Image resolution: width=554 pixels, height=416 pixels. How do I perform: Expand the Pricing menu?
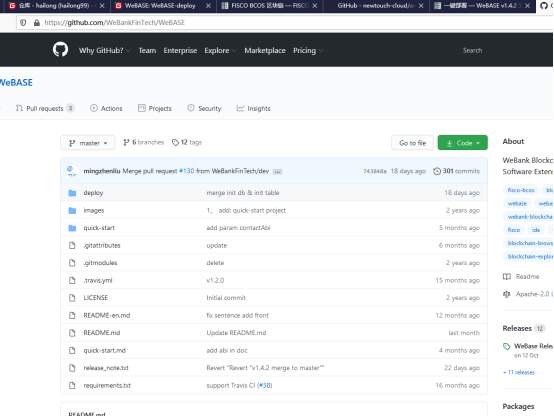click(308, 51)
